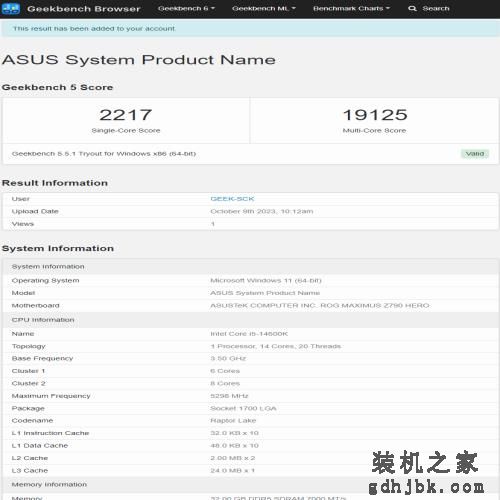Click the Multi-Core Score label
Viewport: 500px width, 500px height.
(374, 131)
